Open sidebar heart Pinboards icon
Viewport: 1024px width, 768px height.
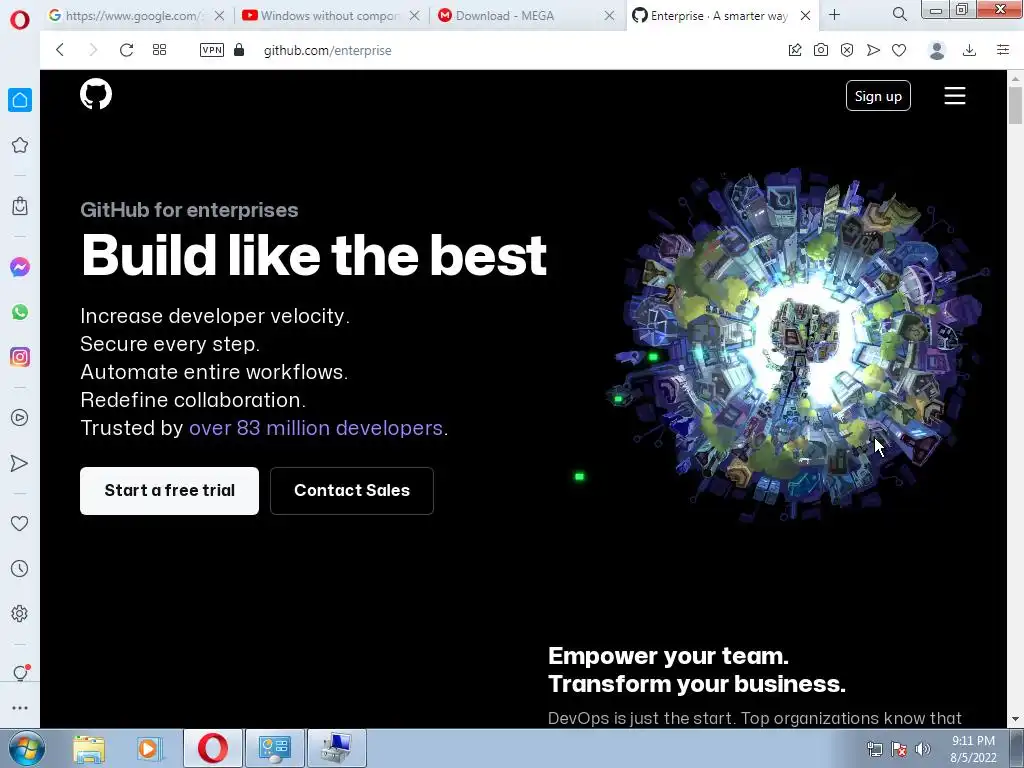(20, 523)
